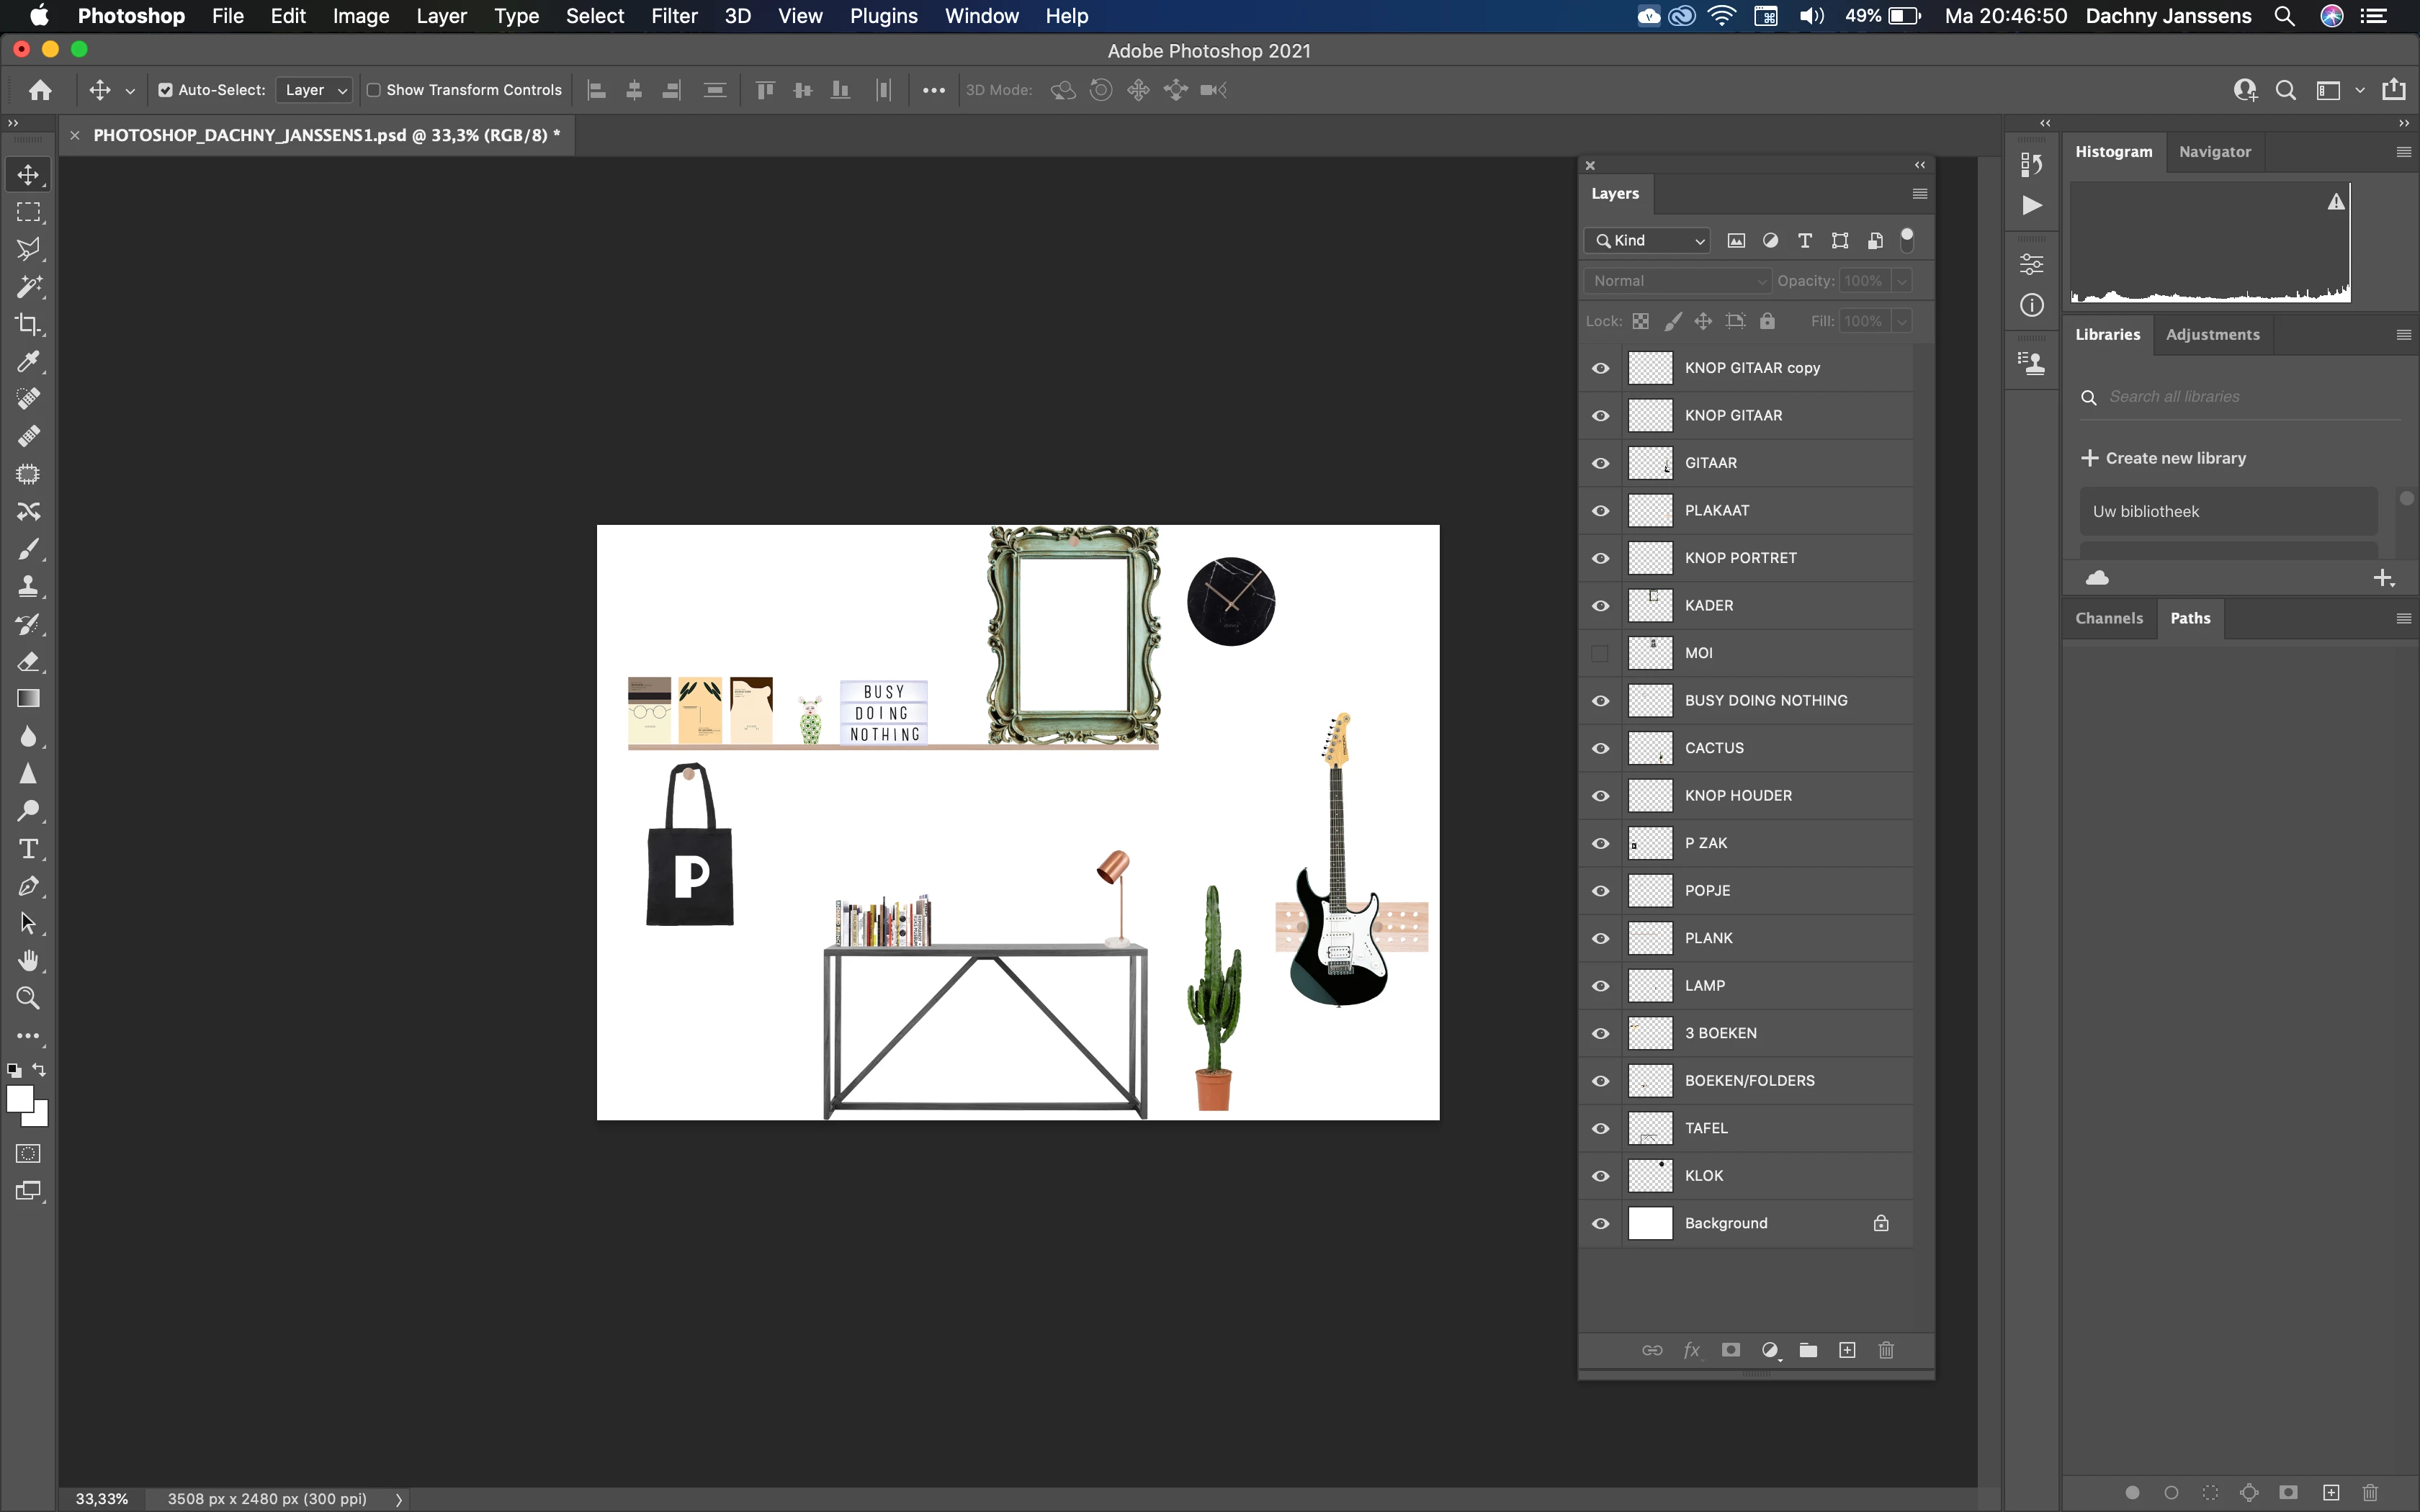Select the Eyedropper tool
Image resolution: width=2420 pixels, height=1512 pixels.
[x=28, y=361]
